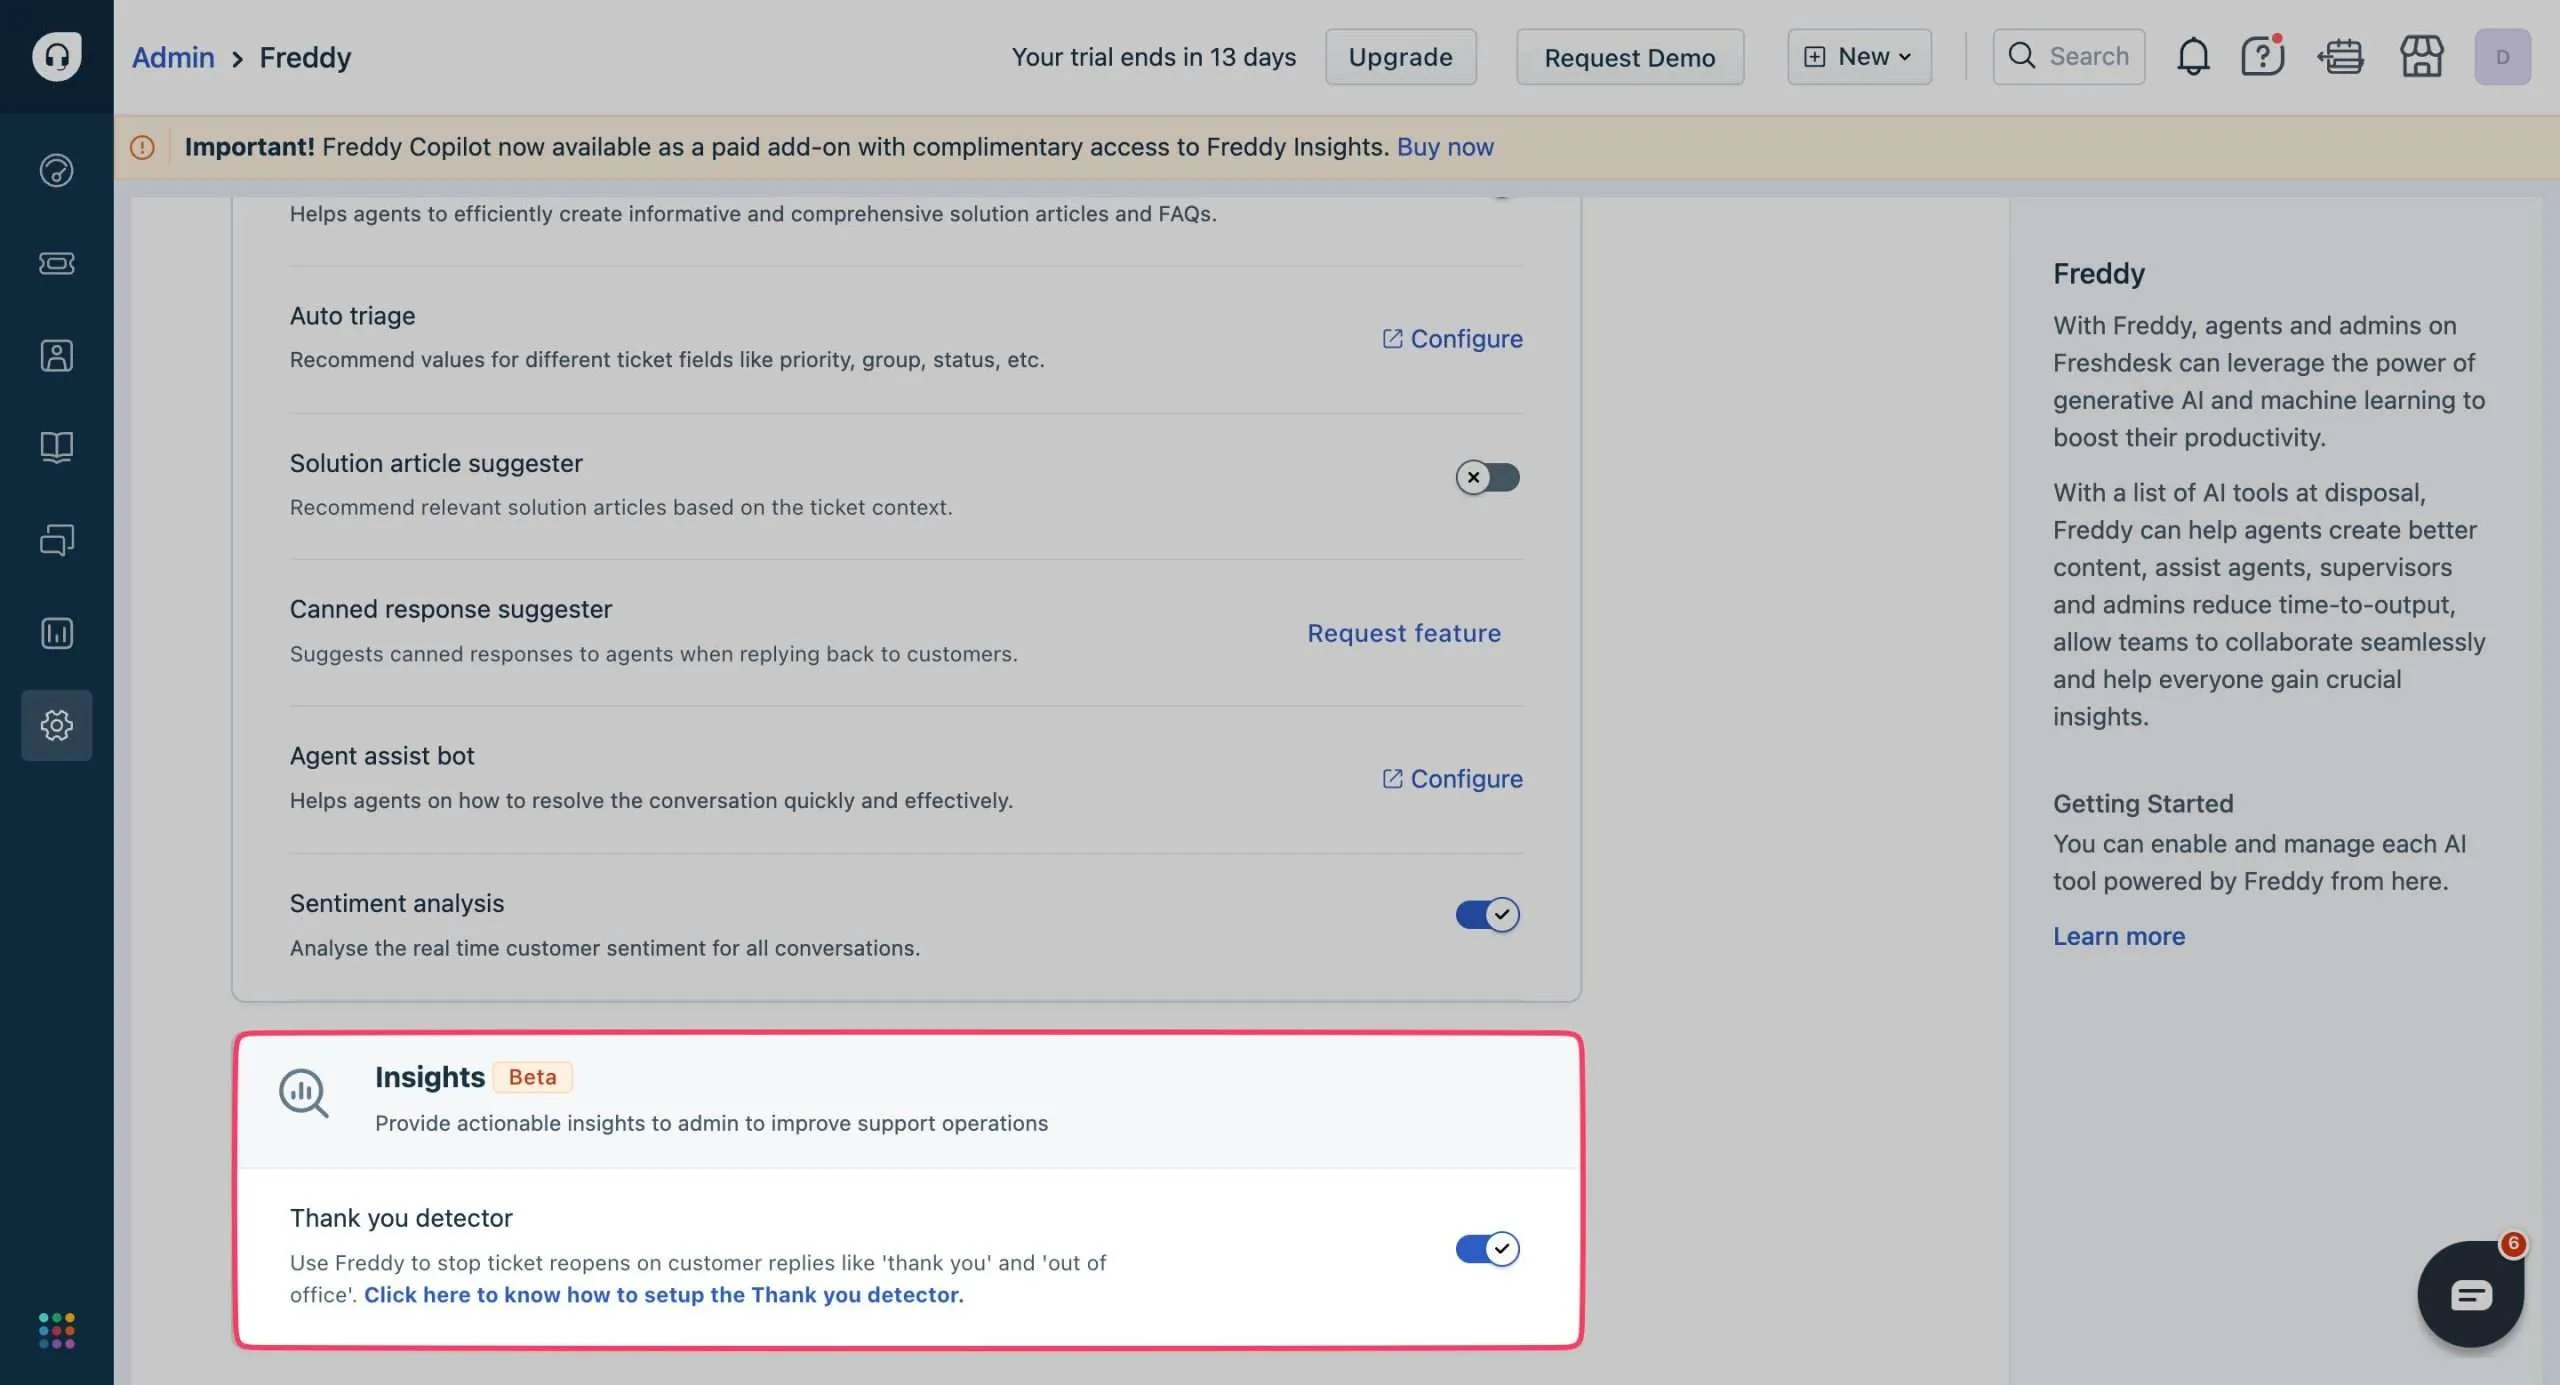The height and width of the screenshot is (1385, 2560).
Task: Click the Freddy breadcrumb text
Action: (305, 57)
